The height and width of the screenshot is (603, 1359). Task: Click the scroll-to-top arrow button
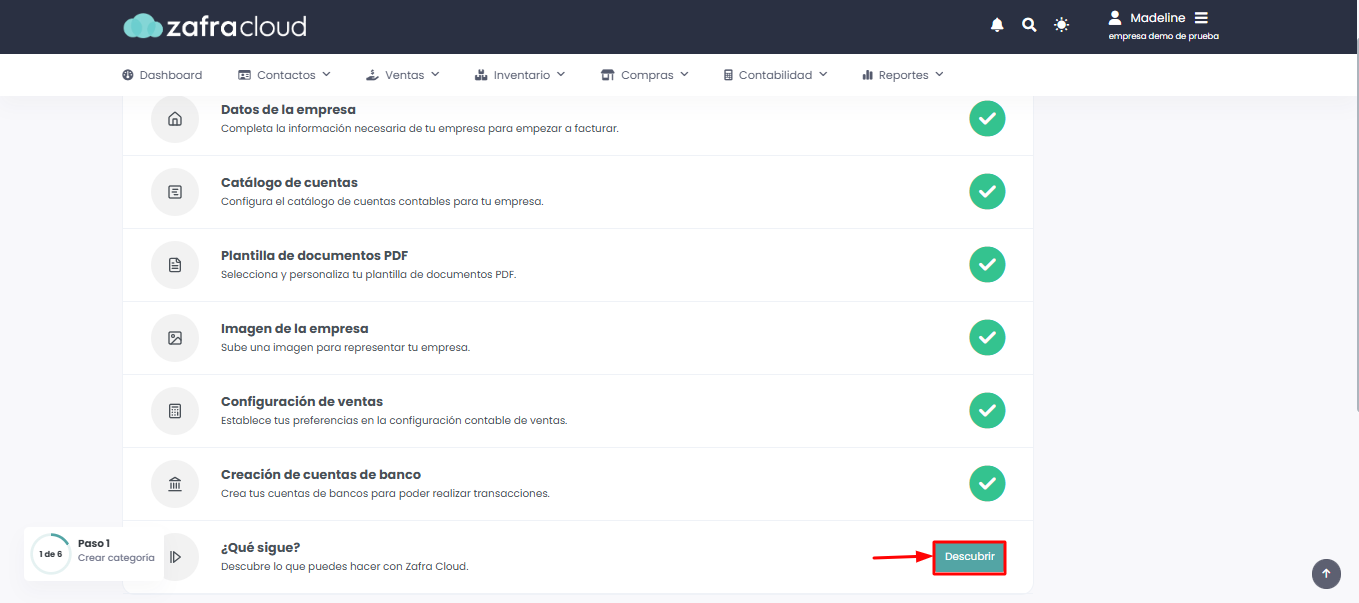pyautogui.click(x=1326, y=573)
